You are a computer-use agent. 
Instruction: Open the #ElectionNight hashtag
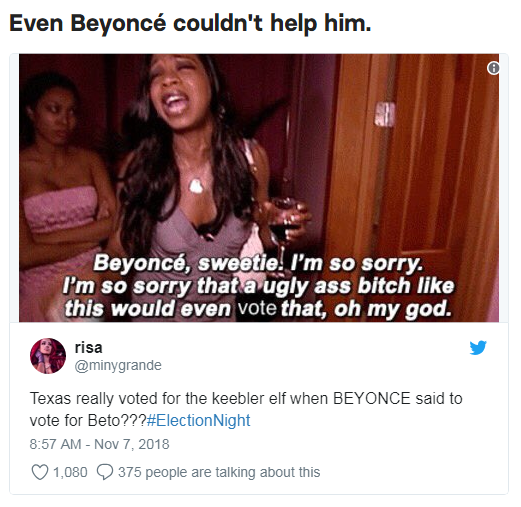point(198,420)
